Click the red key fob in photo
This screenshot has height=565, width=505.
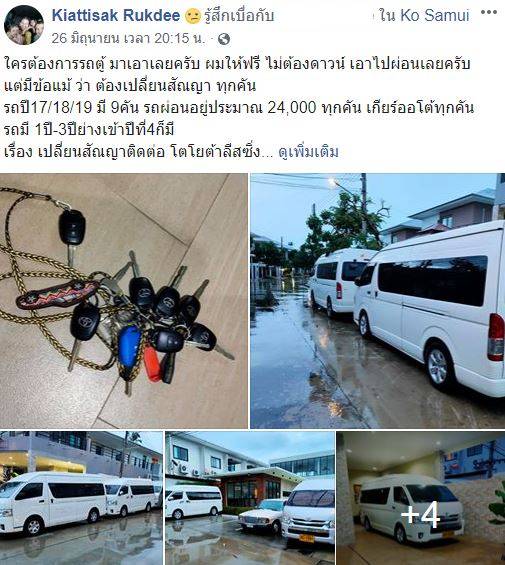[x=151, y=363]
